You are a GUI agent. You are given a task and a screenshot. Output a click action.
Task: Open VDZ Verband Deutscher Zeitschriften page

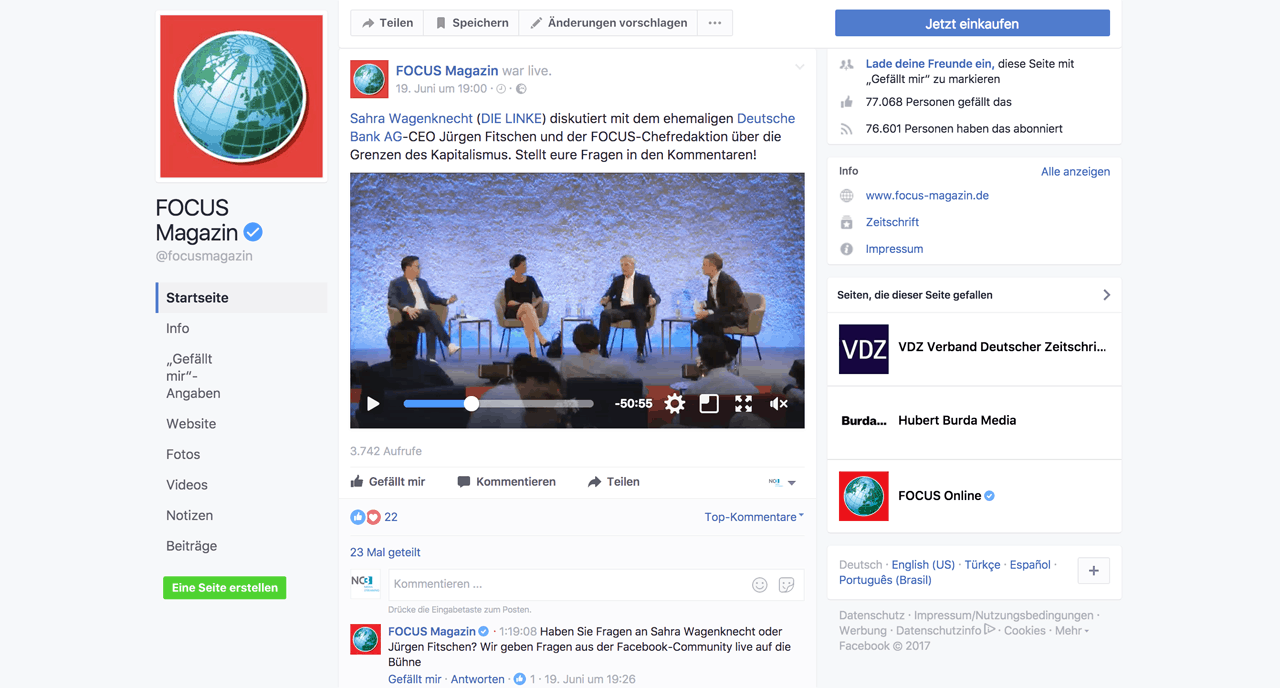1002,347
